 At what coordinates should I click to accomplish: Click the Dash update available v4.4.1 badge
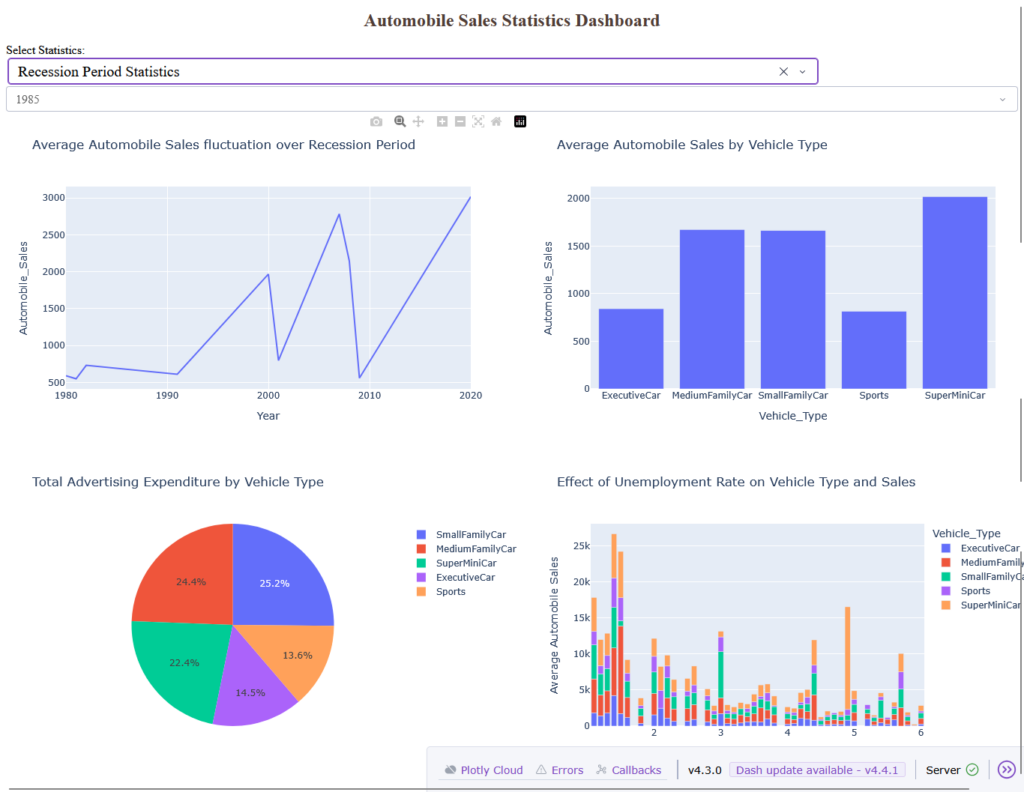pos(817,770)
